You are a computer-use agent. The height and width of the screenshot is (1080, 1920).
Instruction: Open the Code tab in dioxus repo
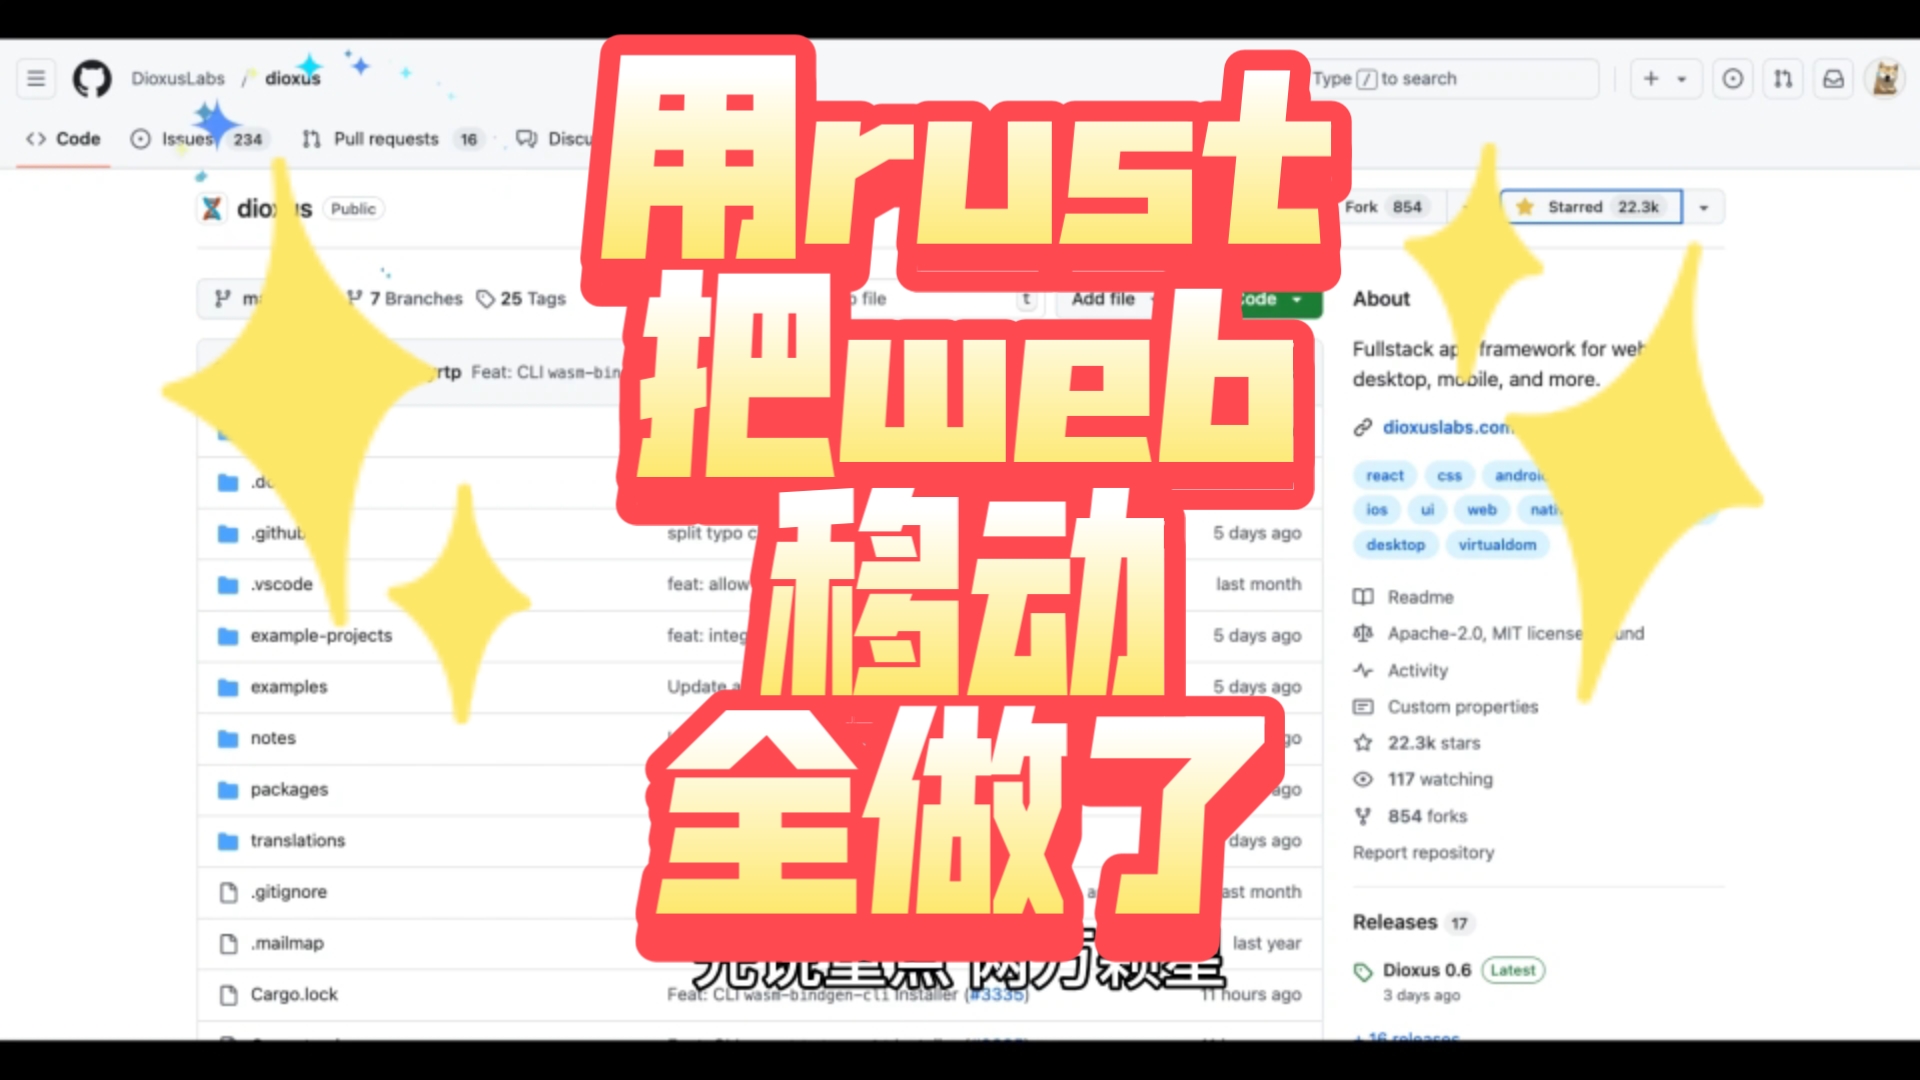[x=61, y=137]
